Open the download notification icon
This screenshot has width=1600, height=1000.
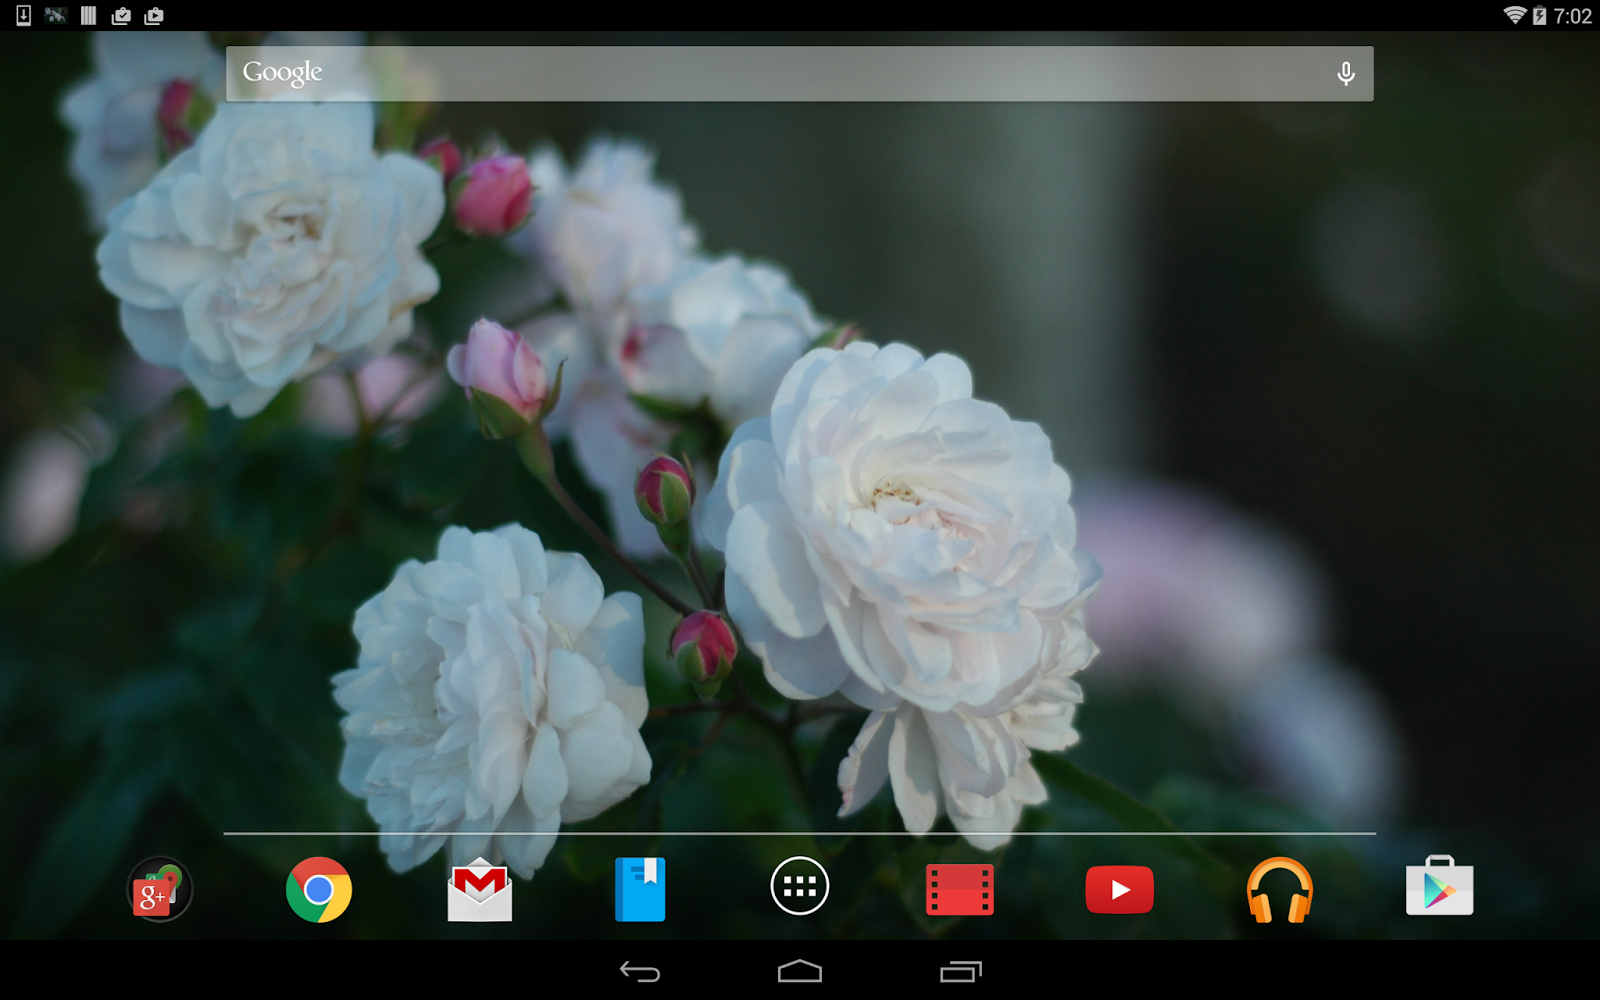click(x=23, y=15)
